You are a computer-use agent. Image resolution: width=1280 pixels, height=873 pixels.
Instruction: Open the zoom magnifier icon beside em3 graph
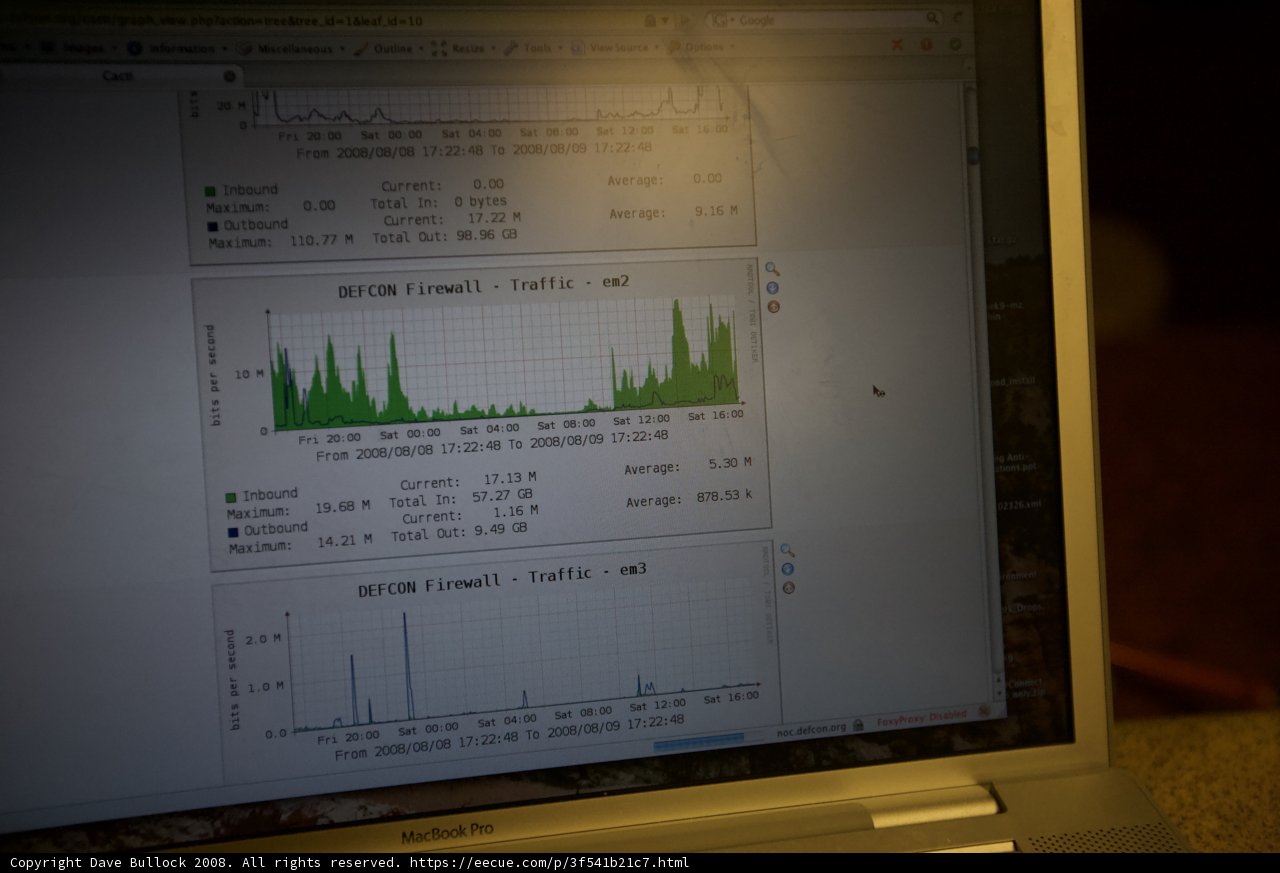tap(787, 550)
